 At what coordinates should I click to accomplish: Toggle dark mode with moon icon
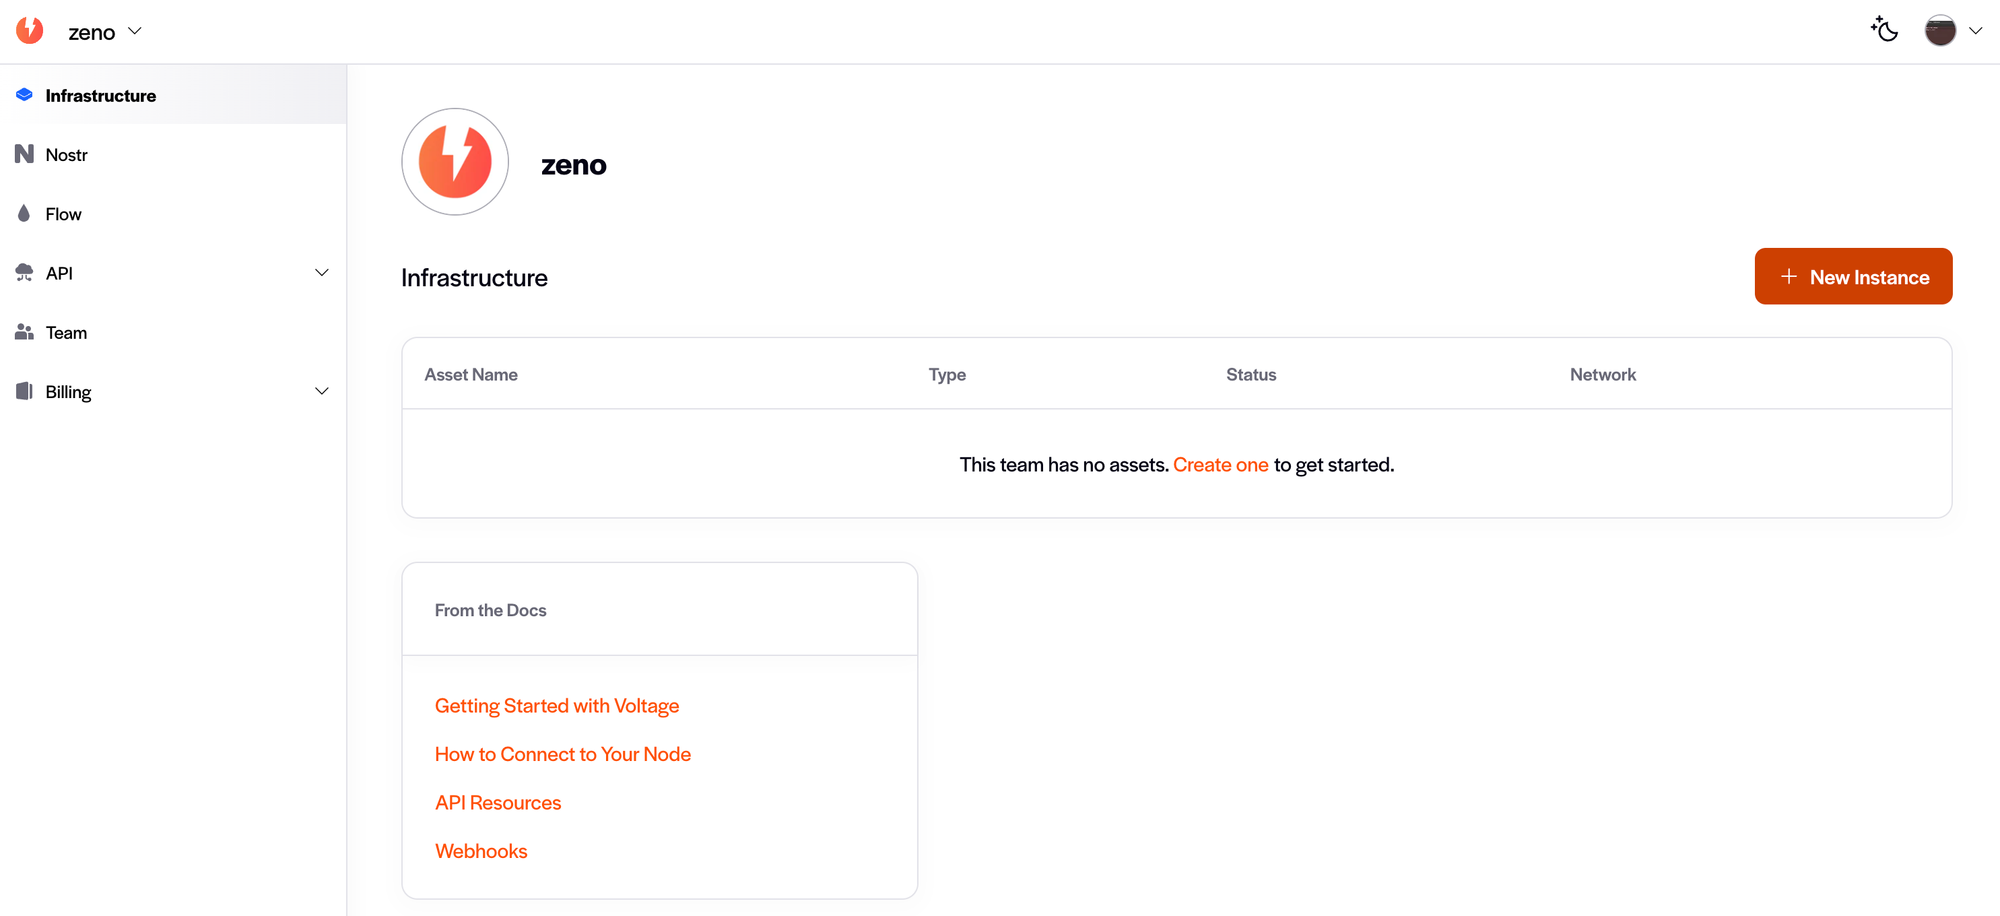tap(1884, 30)
